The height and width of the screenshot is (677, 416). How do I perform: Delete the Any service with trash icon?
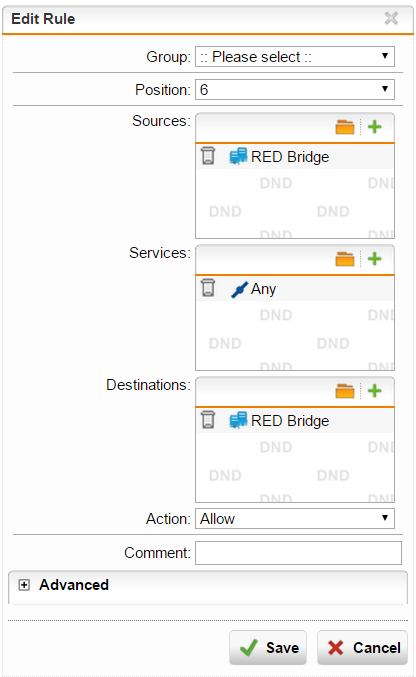(x=208, y=288)
